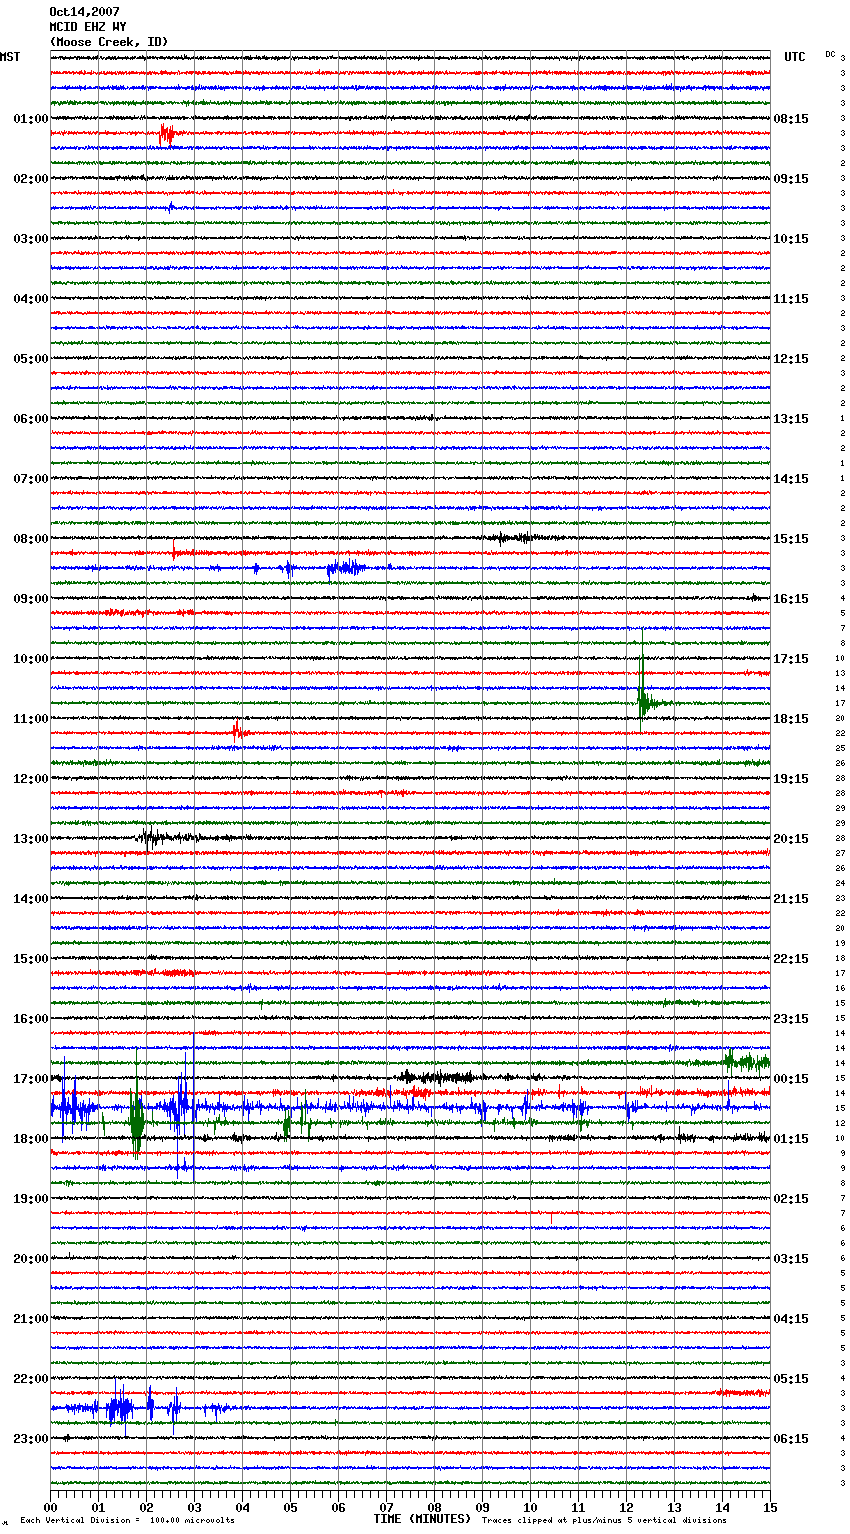Click the 12:00 MST row label
This screenshot has height=1534, width=850.
point(31,779)
